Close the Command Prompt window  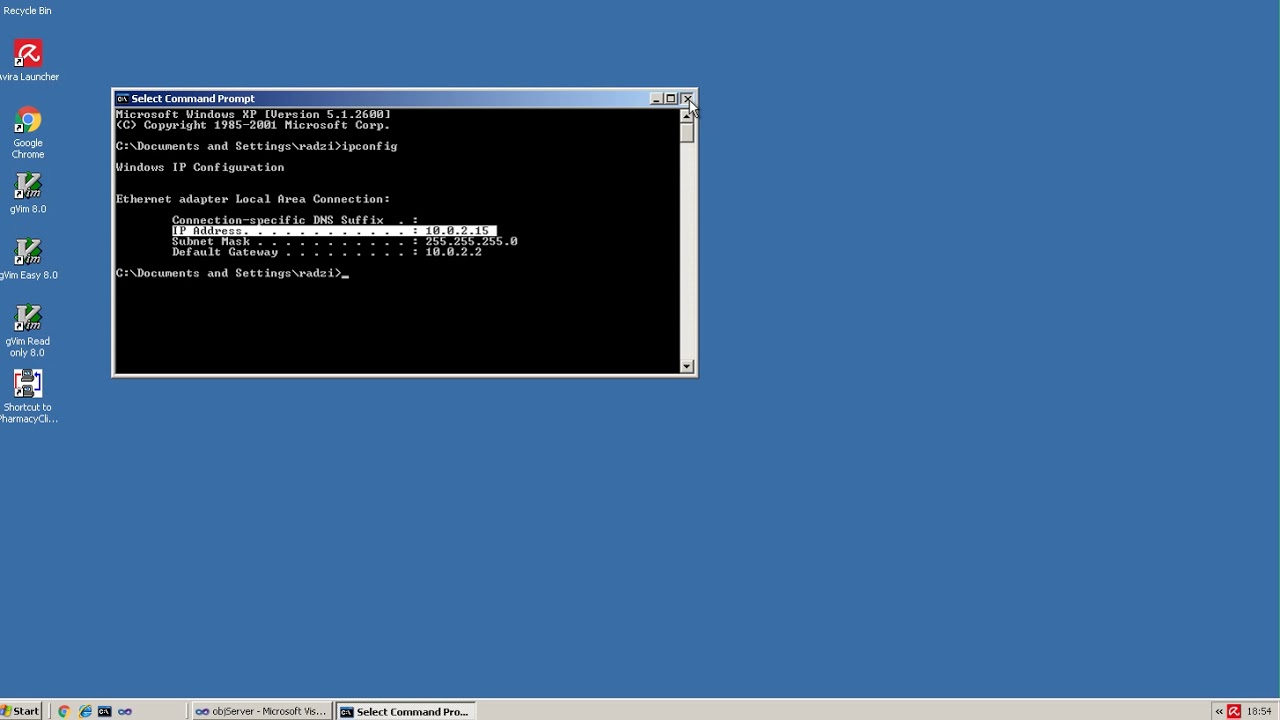(x=687, y=98)
